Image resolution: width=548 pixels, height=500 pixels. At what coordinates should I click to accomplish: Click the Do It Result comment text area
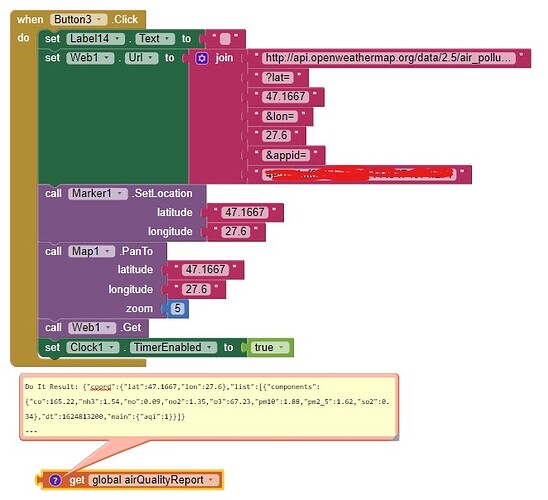(x=209, y=407)
